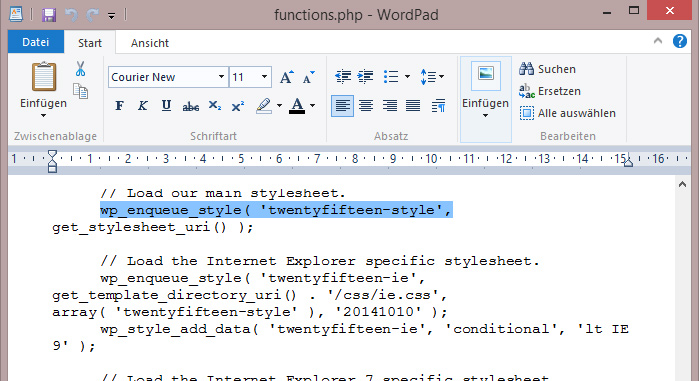The image size is (699, 381).
Task: Align text left
Action: point(342,106)
